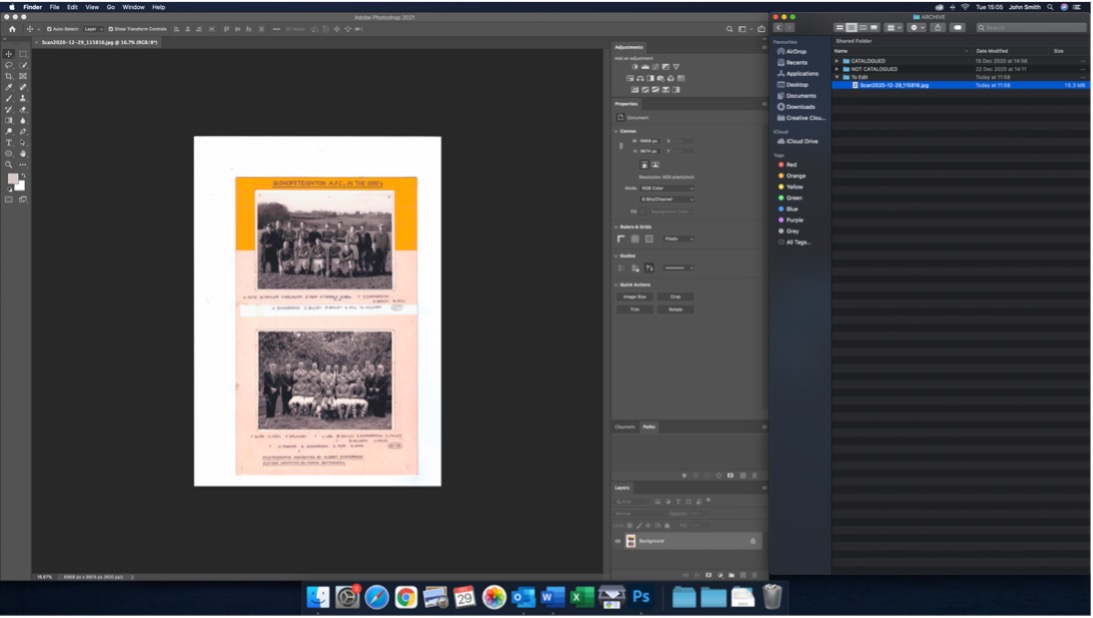Open the RGB Color mode dropdown
Image resolution: width=1093 pixels, height=618 pixels.
click(667, 188)
